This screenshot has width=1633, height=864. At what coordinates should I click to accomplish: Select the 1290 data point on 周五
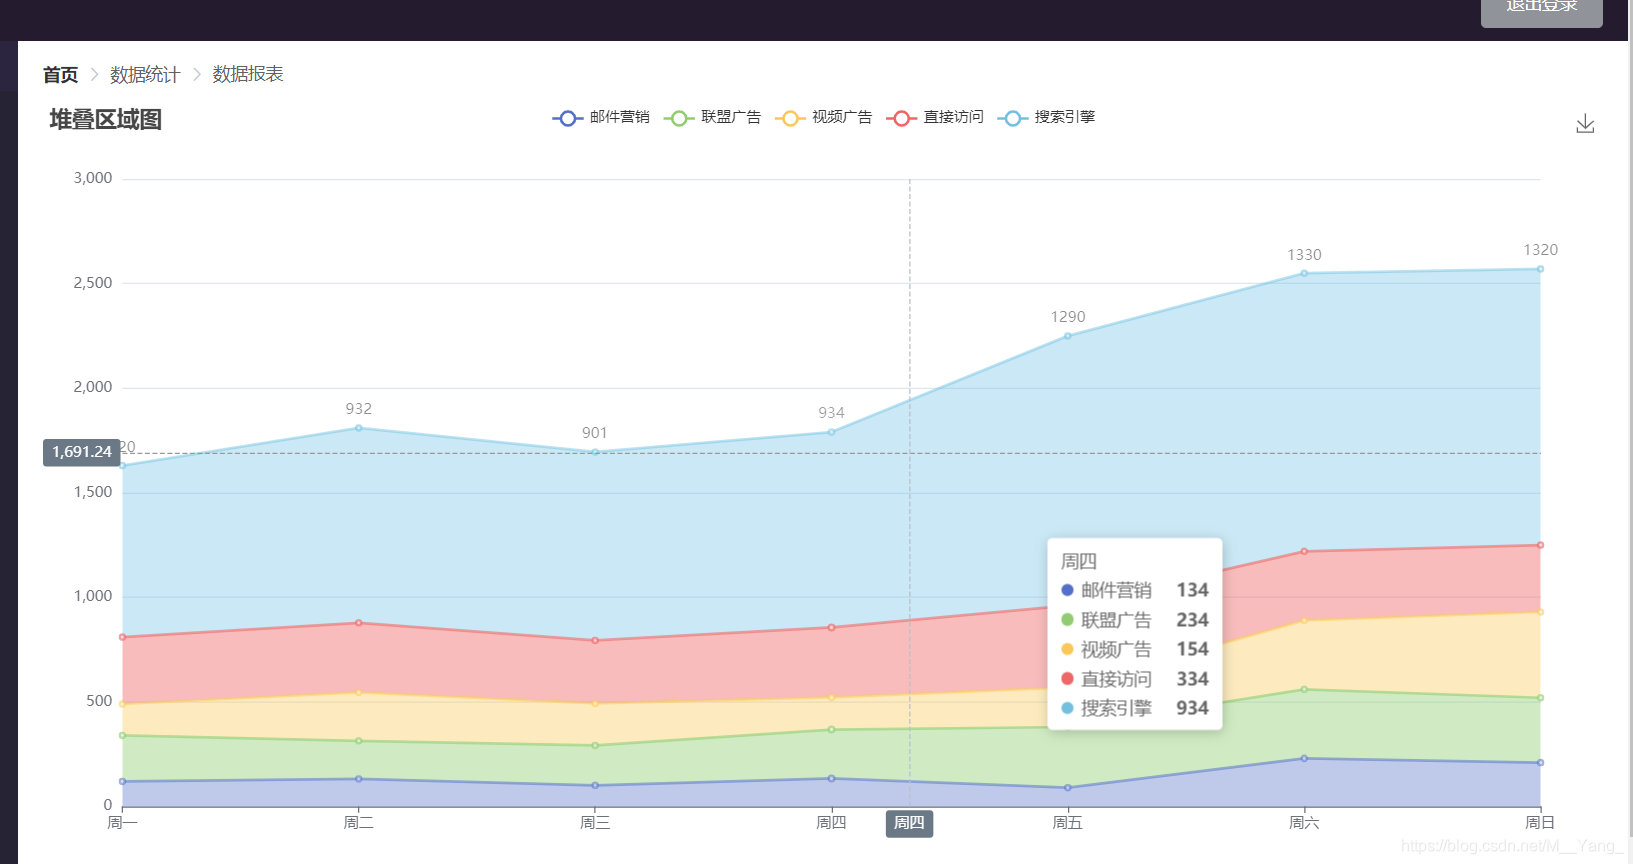[x=1068, y=336]
